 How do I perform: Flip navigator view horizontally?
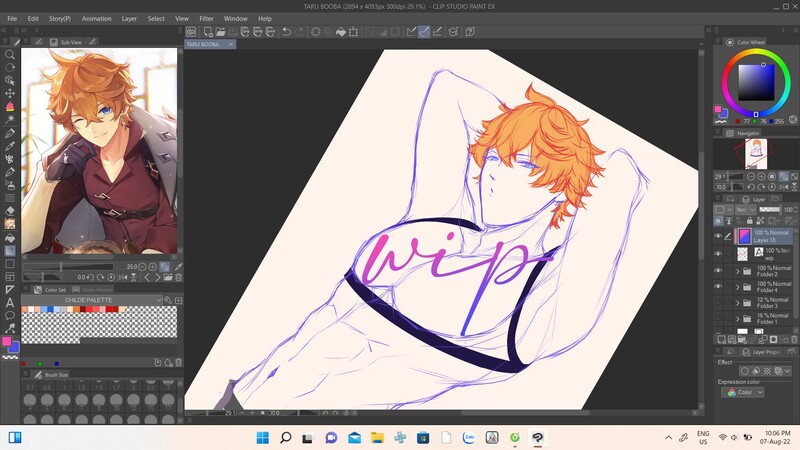click(x=784, y=187)
